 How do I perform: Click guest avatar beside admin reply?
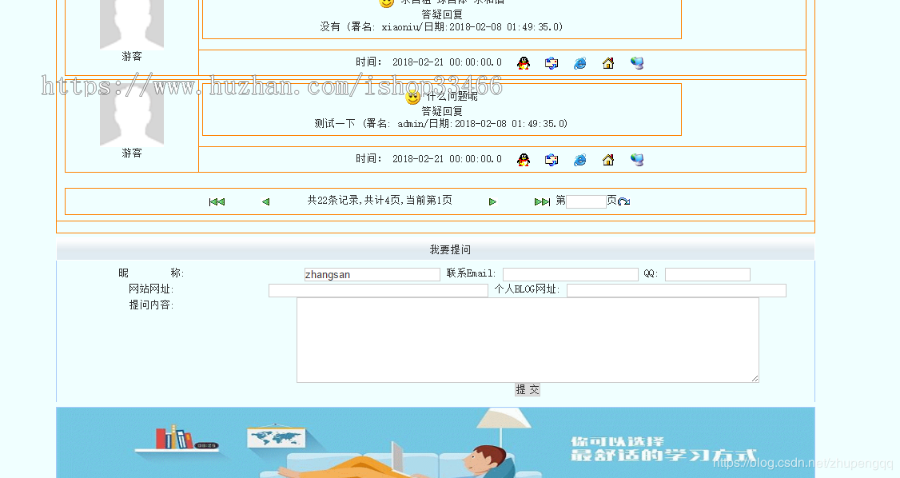click(132, 115)
